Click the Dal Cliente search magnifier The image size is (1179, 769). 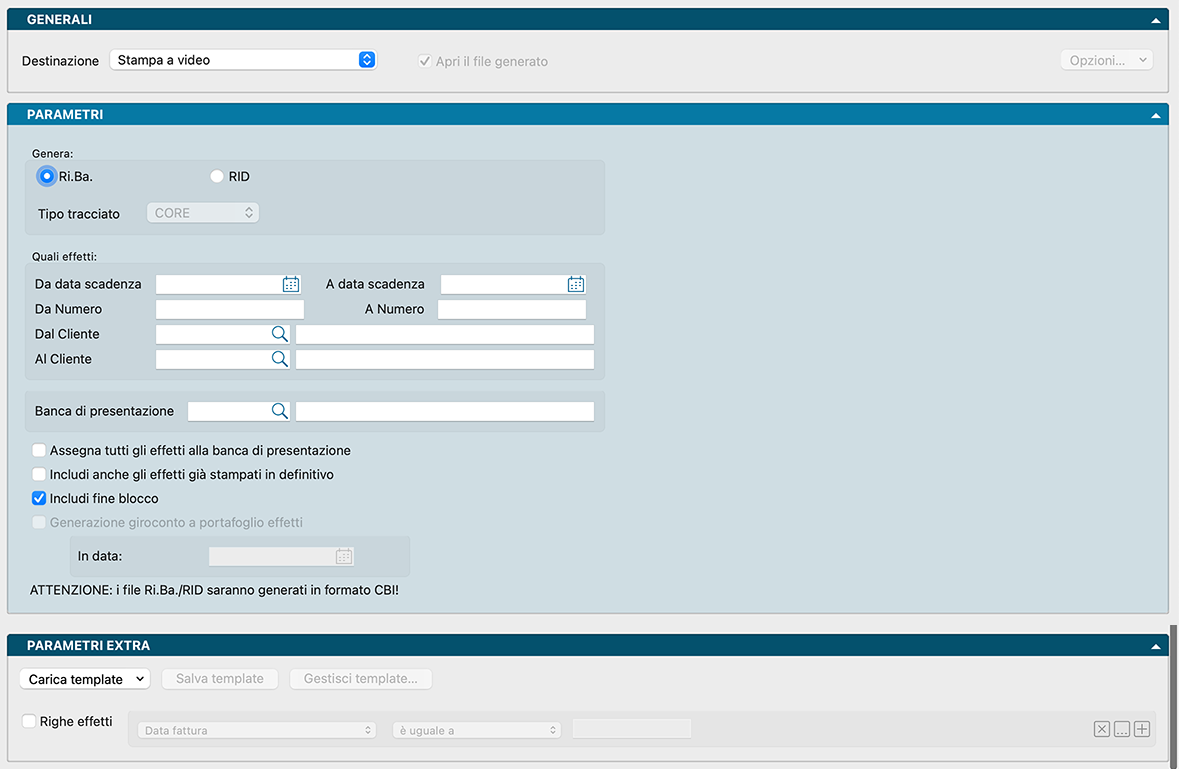coord(280,334)
